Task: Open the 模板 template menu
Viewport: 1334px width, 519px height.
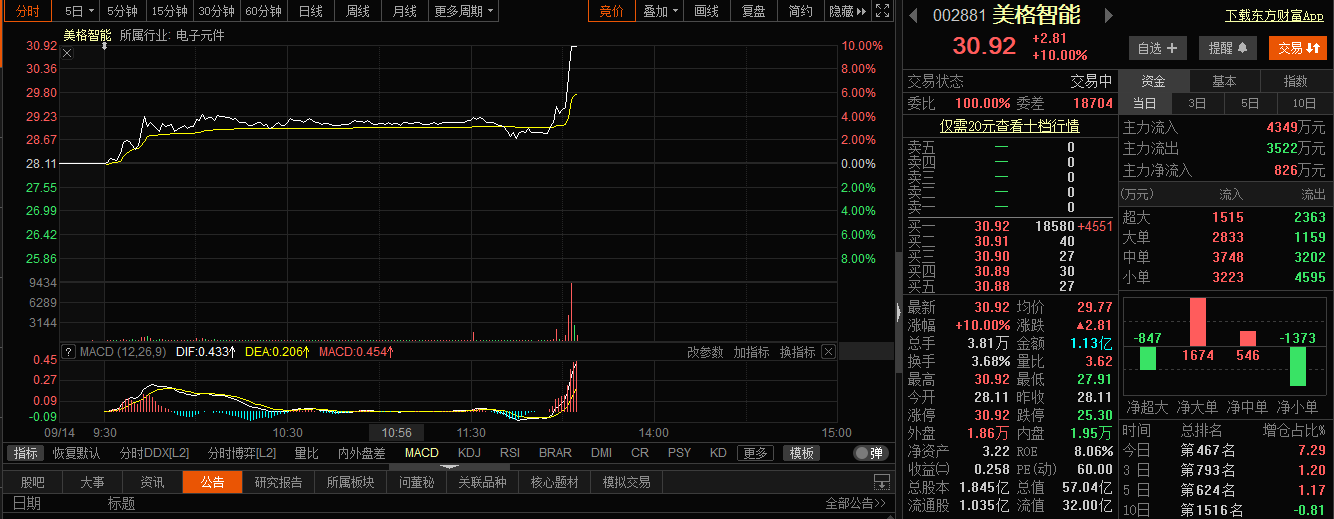Action: [x=800, y=453]
